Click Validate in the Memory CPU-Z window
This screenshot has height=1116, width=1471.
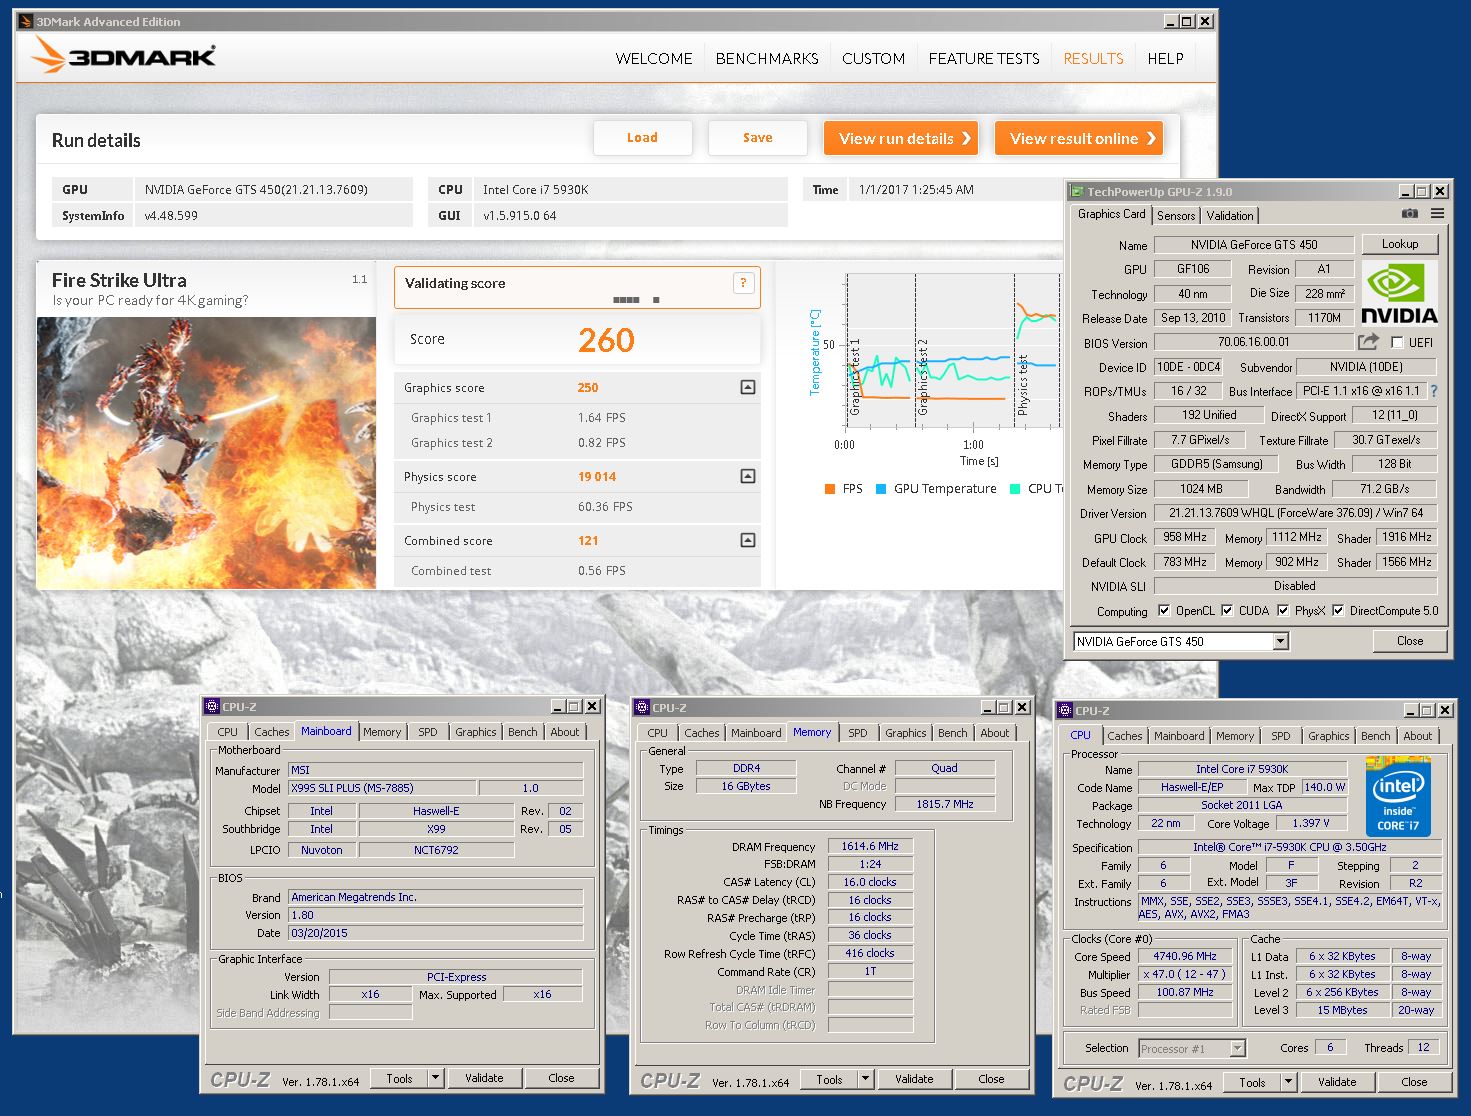pyautogui.click(x=914, y=1079)
